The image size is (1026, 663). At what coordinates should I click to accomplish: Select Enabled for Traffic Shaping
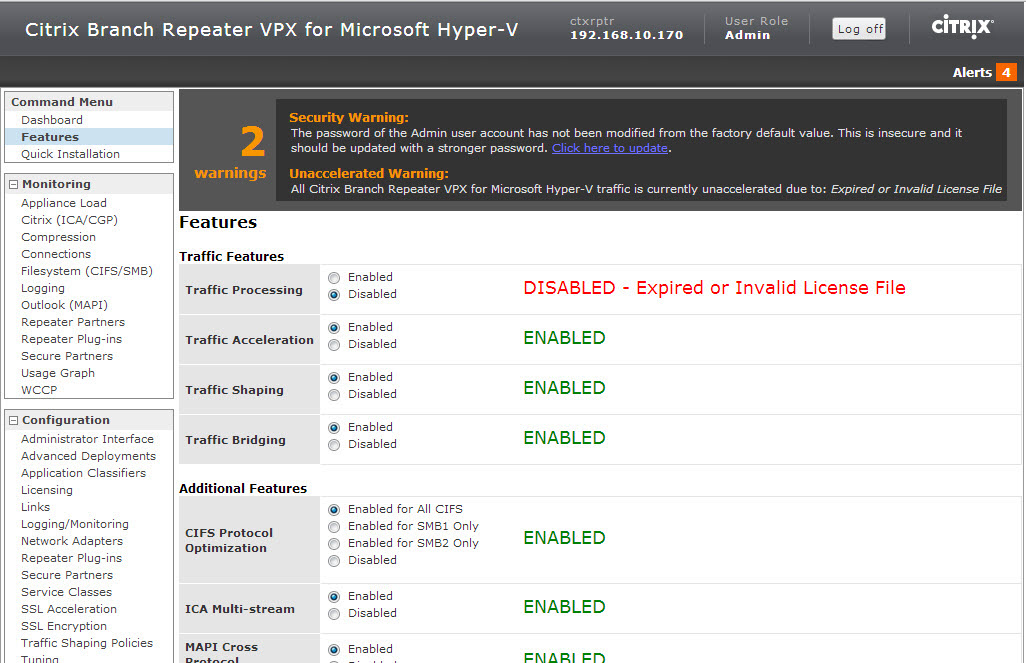click(334, 378)
